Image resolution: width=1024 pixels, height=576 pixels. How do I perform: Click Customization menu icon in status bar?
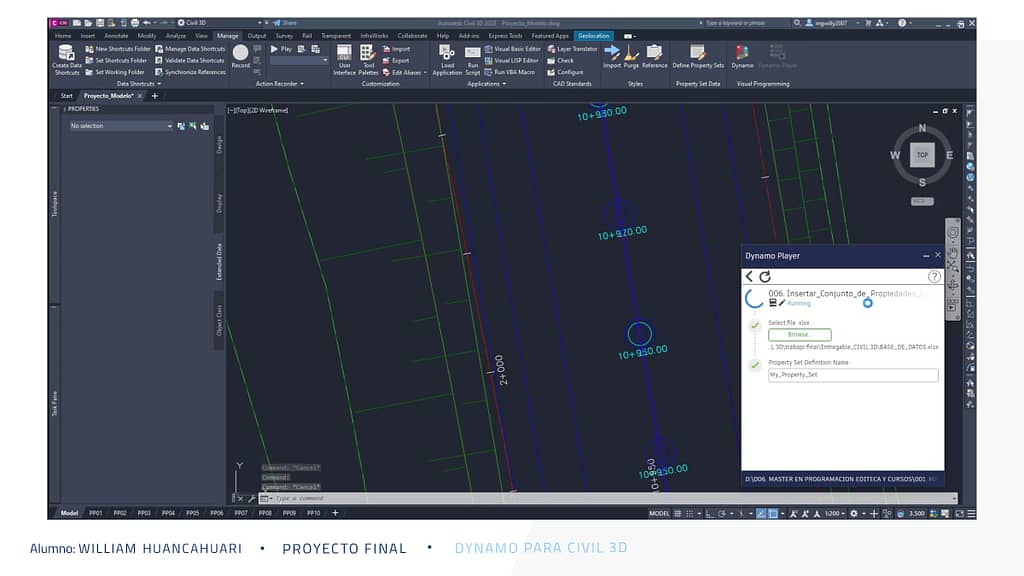(971, 514)
